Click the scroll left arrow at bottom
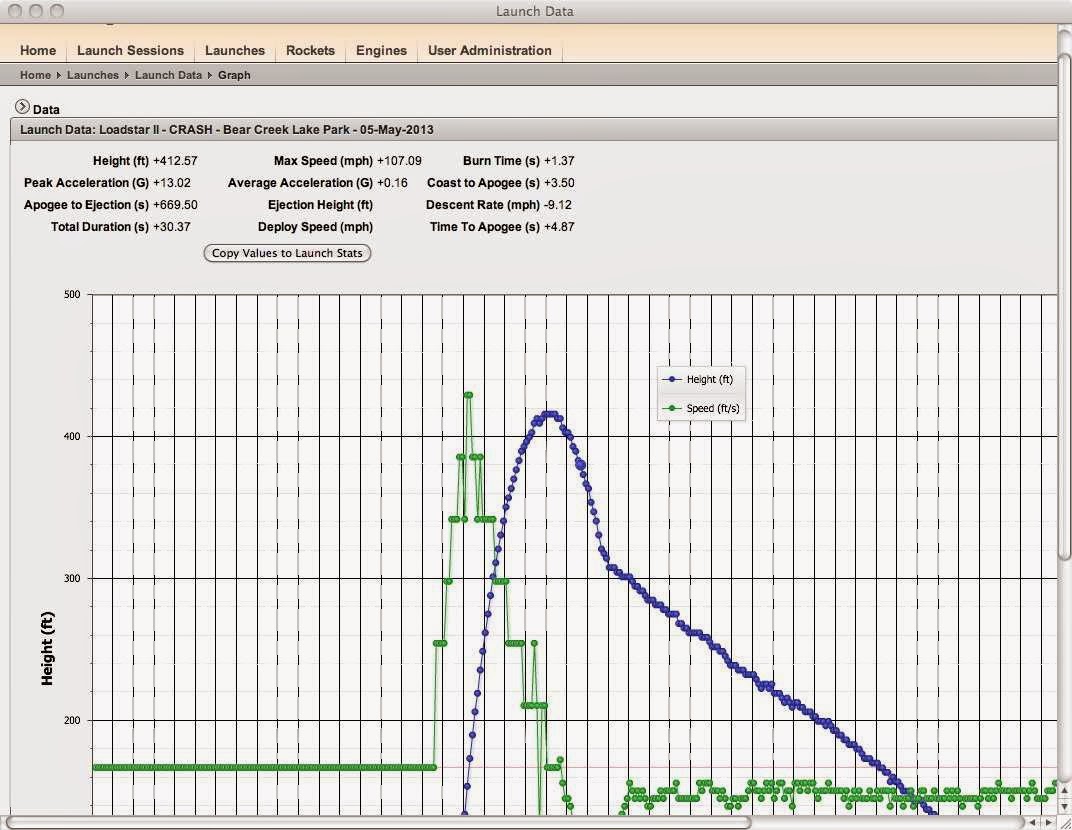 (1032, 822)
